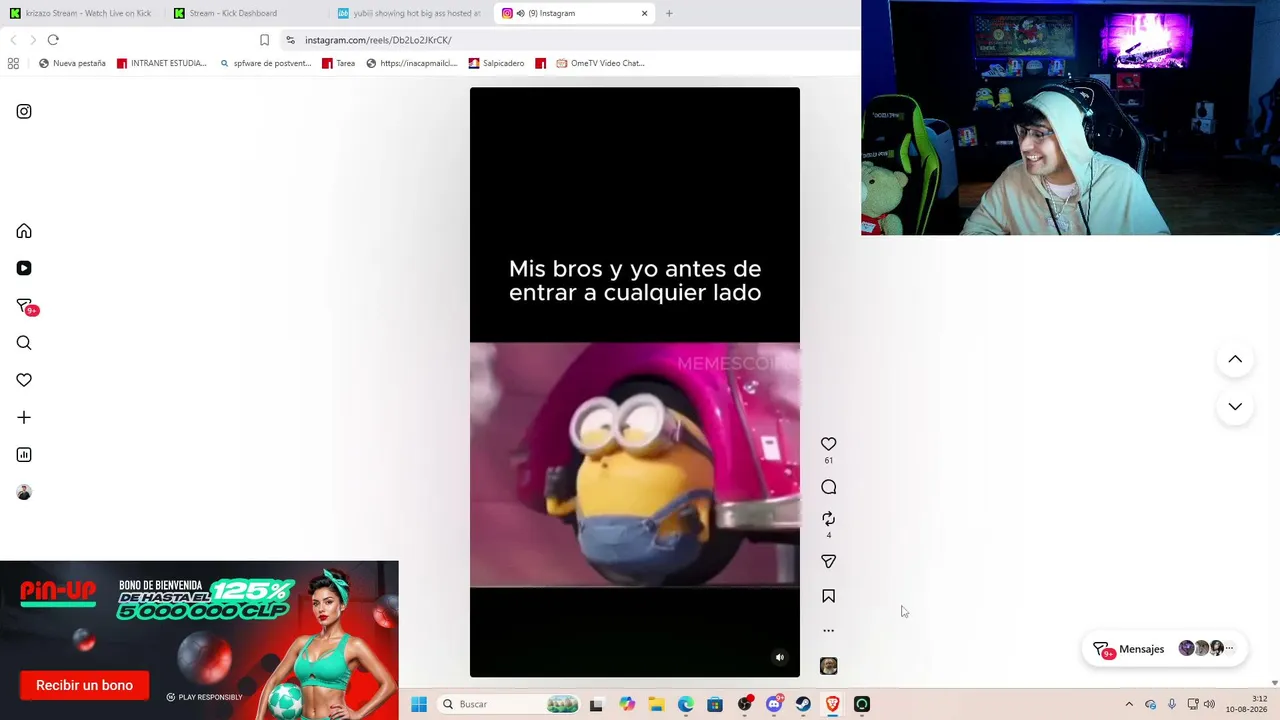Open OBS Studio from the taskbar
Screen dimensions: 1280x720
point(745,704)
